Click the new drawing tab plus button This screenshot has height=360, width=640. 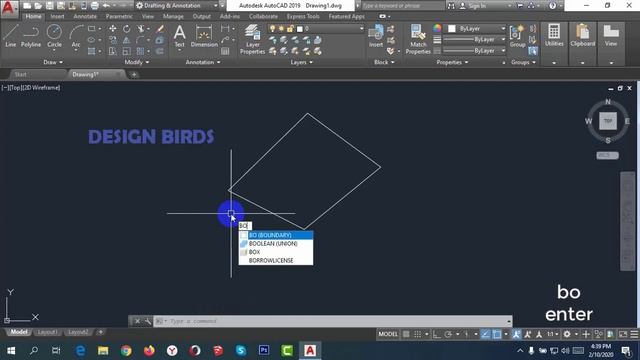click(134, 74)
